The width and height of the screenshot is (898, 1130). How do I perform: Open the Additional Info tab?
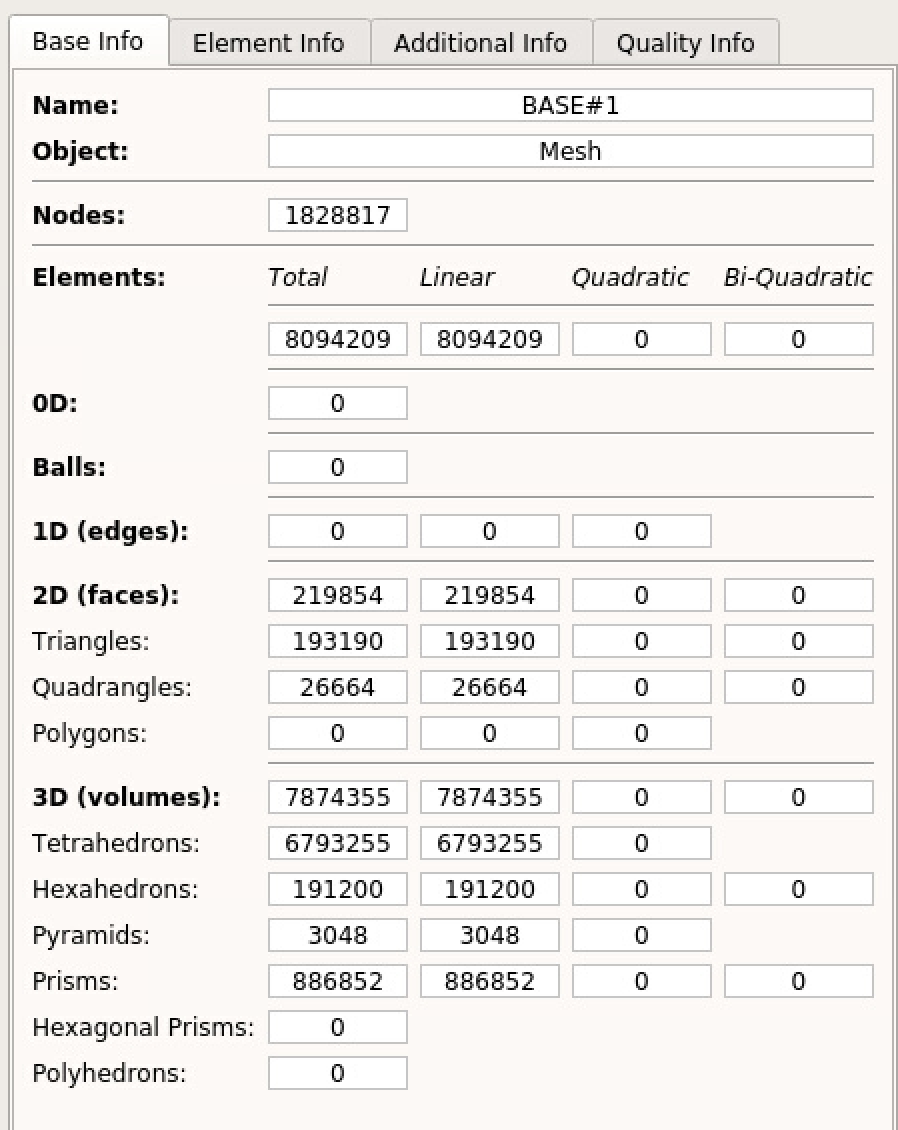tap(480, 43)
